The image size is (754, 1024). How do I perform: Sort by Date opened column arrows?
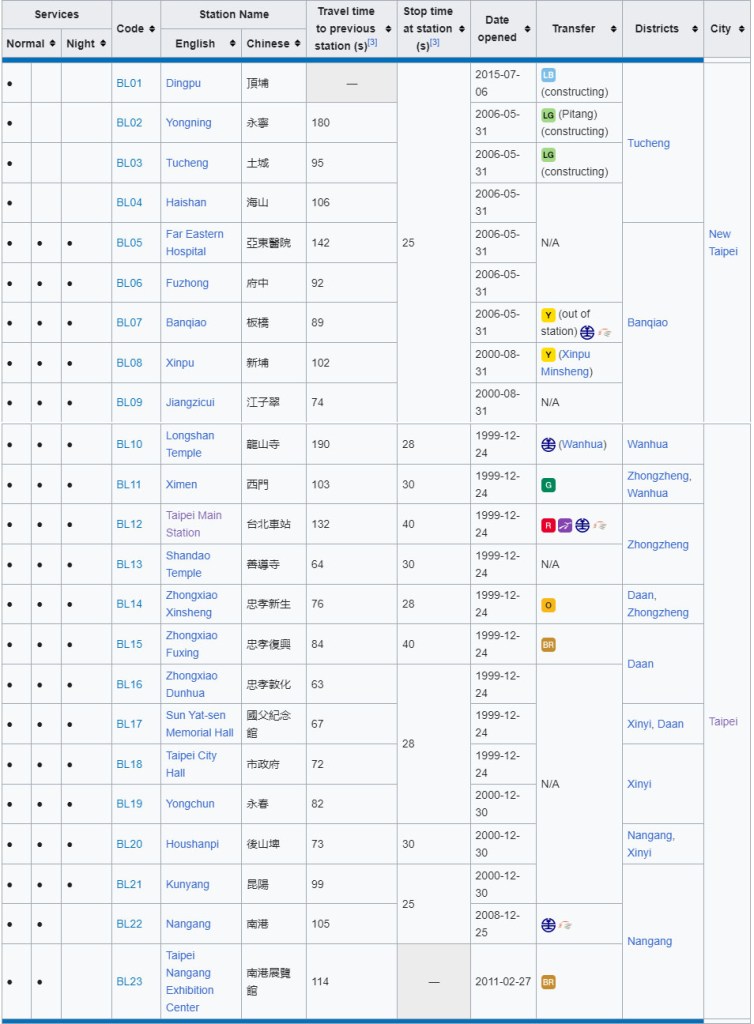(x=528, y=29)
